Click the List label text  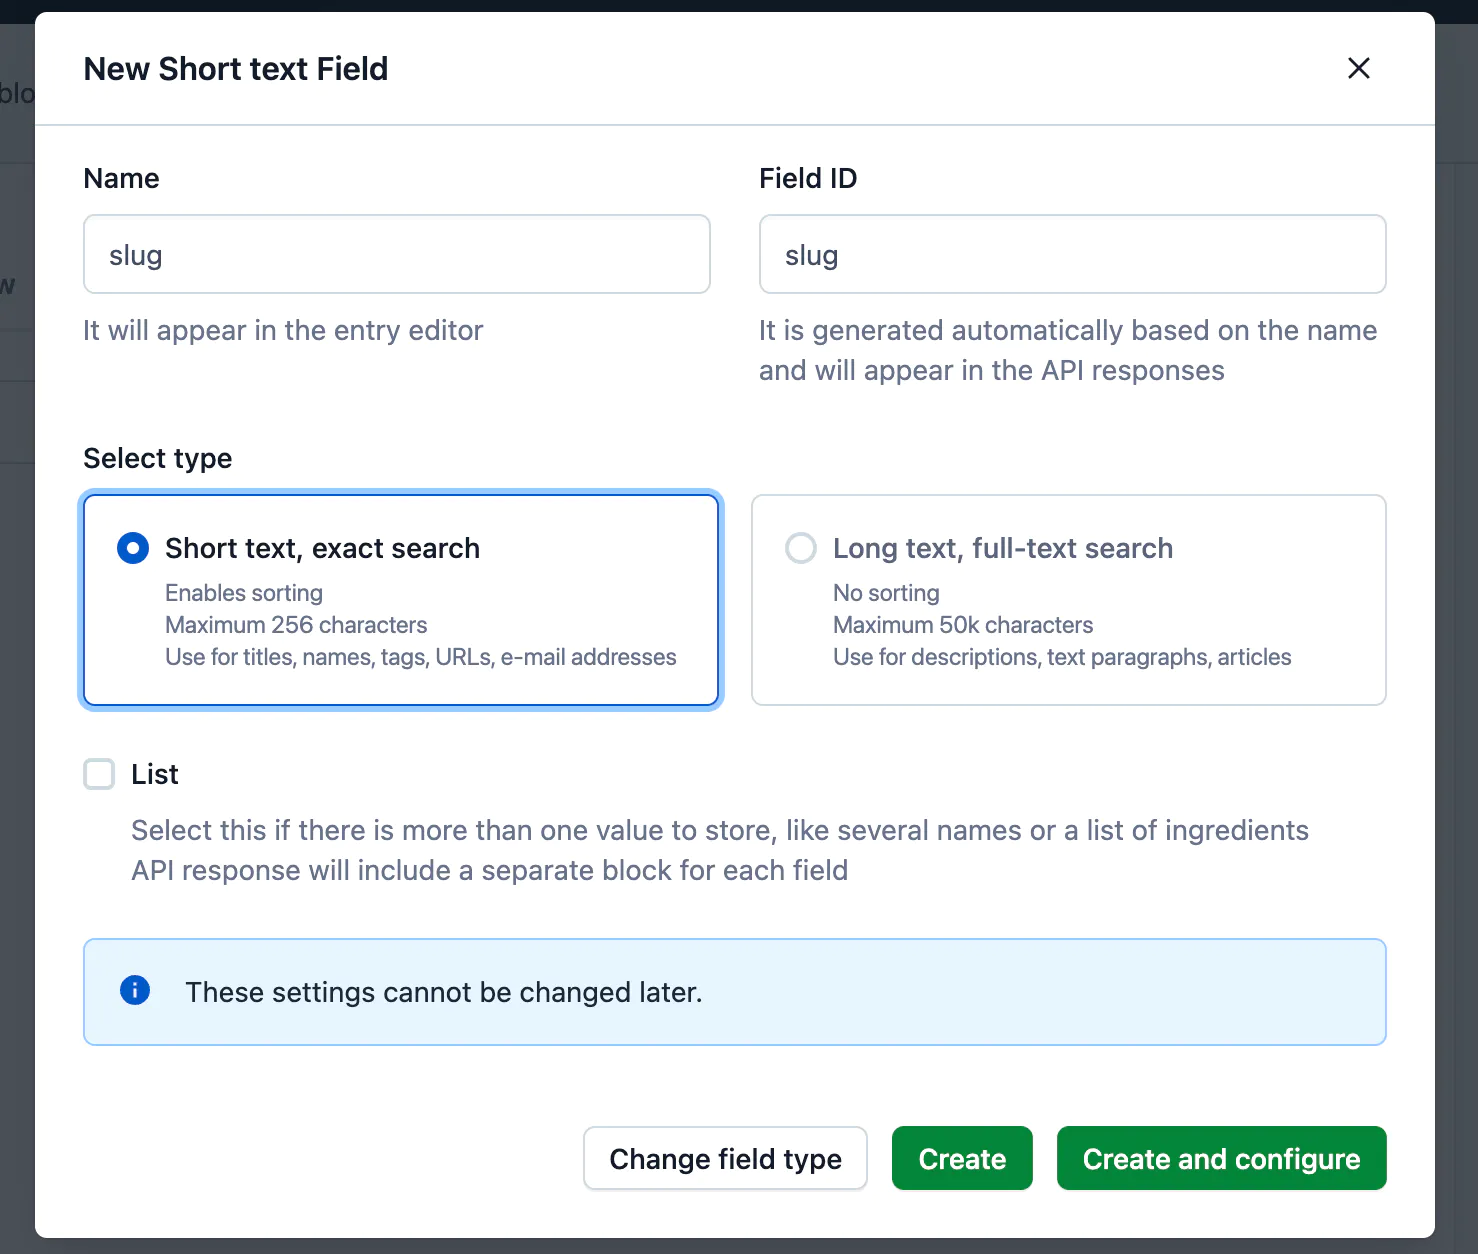[x=155, y=774]
